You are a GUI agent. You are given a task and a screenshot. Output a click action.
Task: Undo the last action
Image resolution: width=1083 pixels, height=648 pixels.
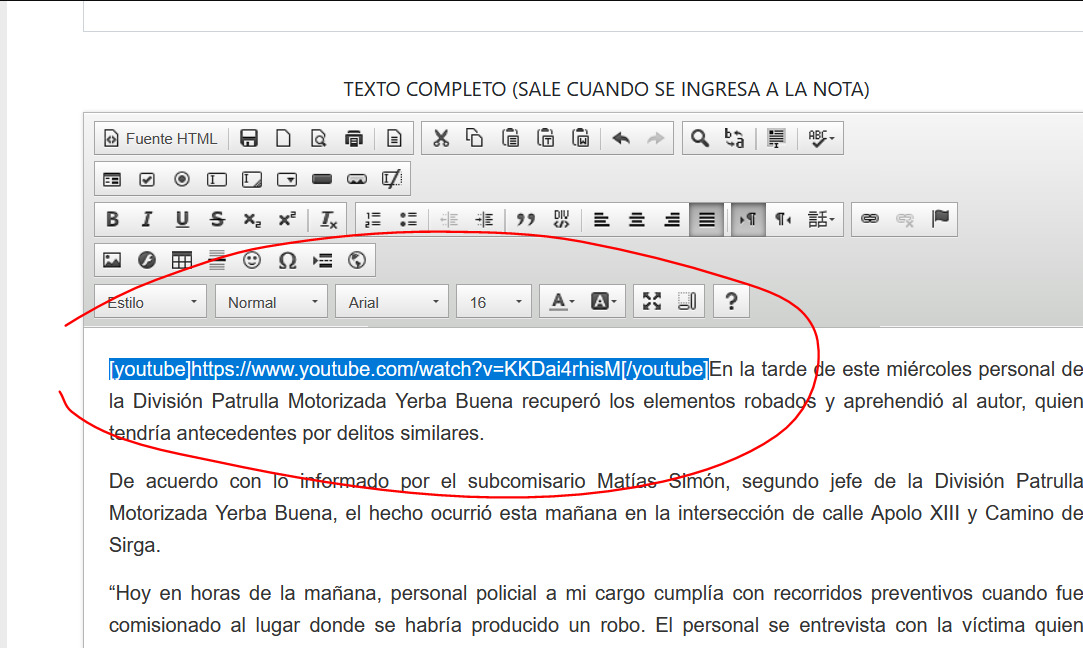(x=621, y=138)
